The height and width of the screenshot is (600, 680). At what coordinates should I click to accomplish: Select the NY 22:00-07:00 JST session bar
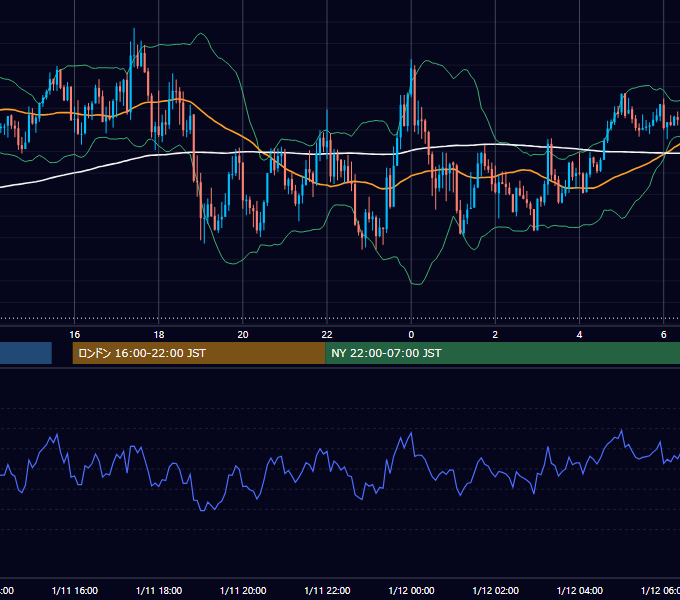point(502,353)
